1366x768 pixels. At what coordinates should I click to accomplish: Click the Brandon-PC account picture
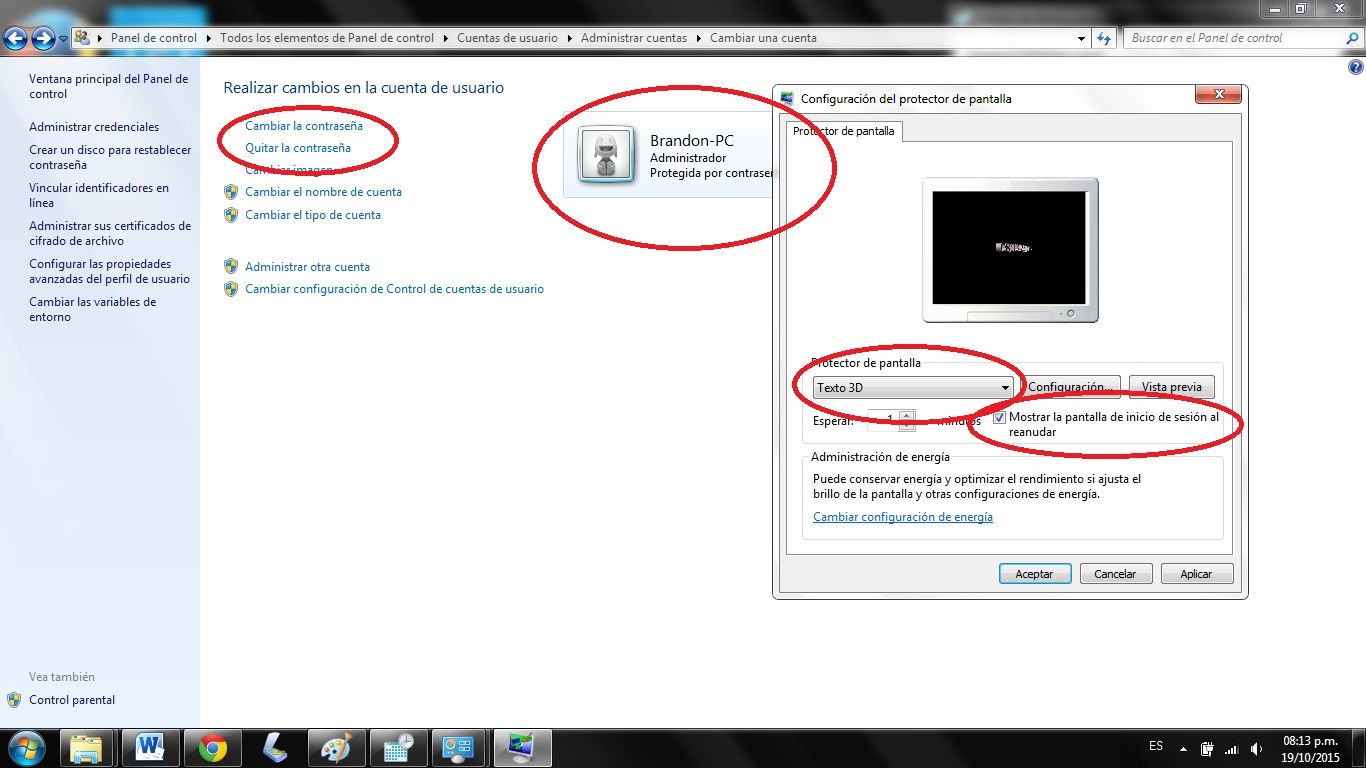(605, 155)
